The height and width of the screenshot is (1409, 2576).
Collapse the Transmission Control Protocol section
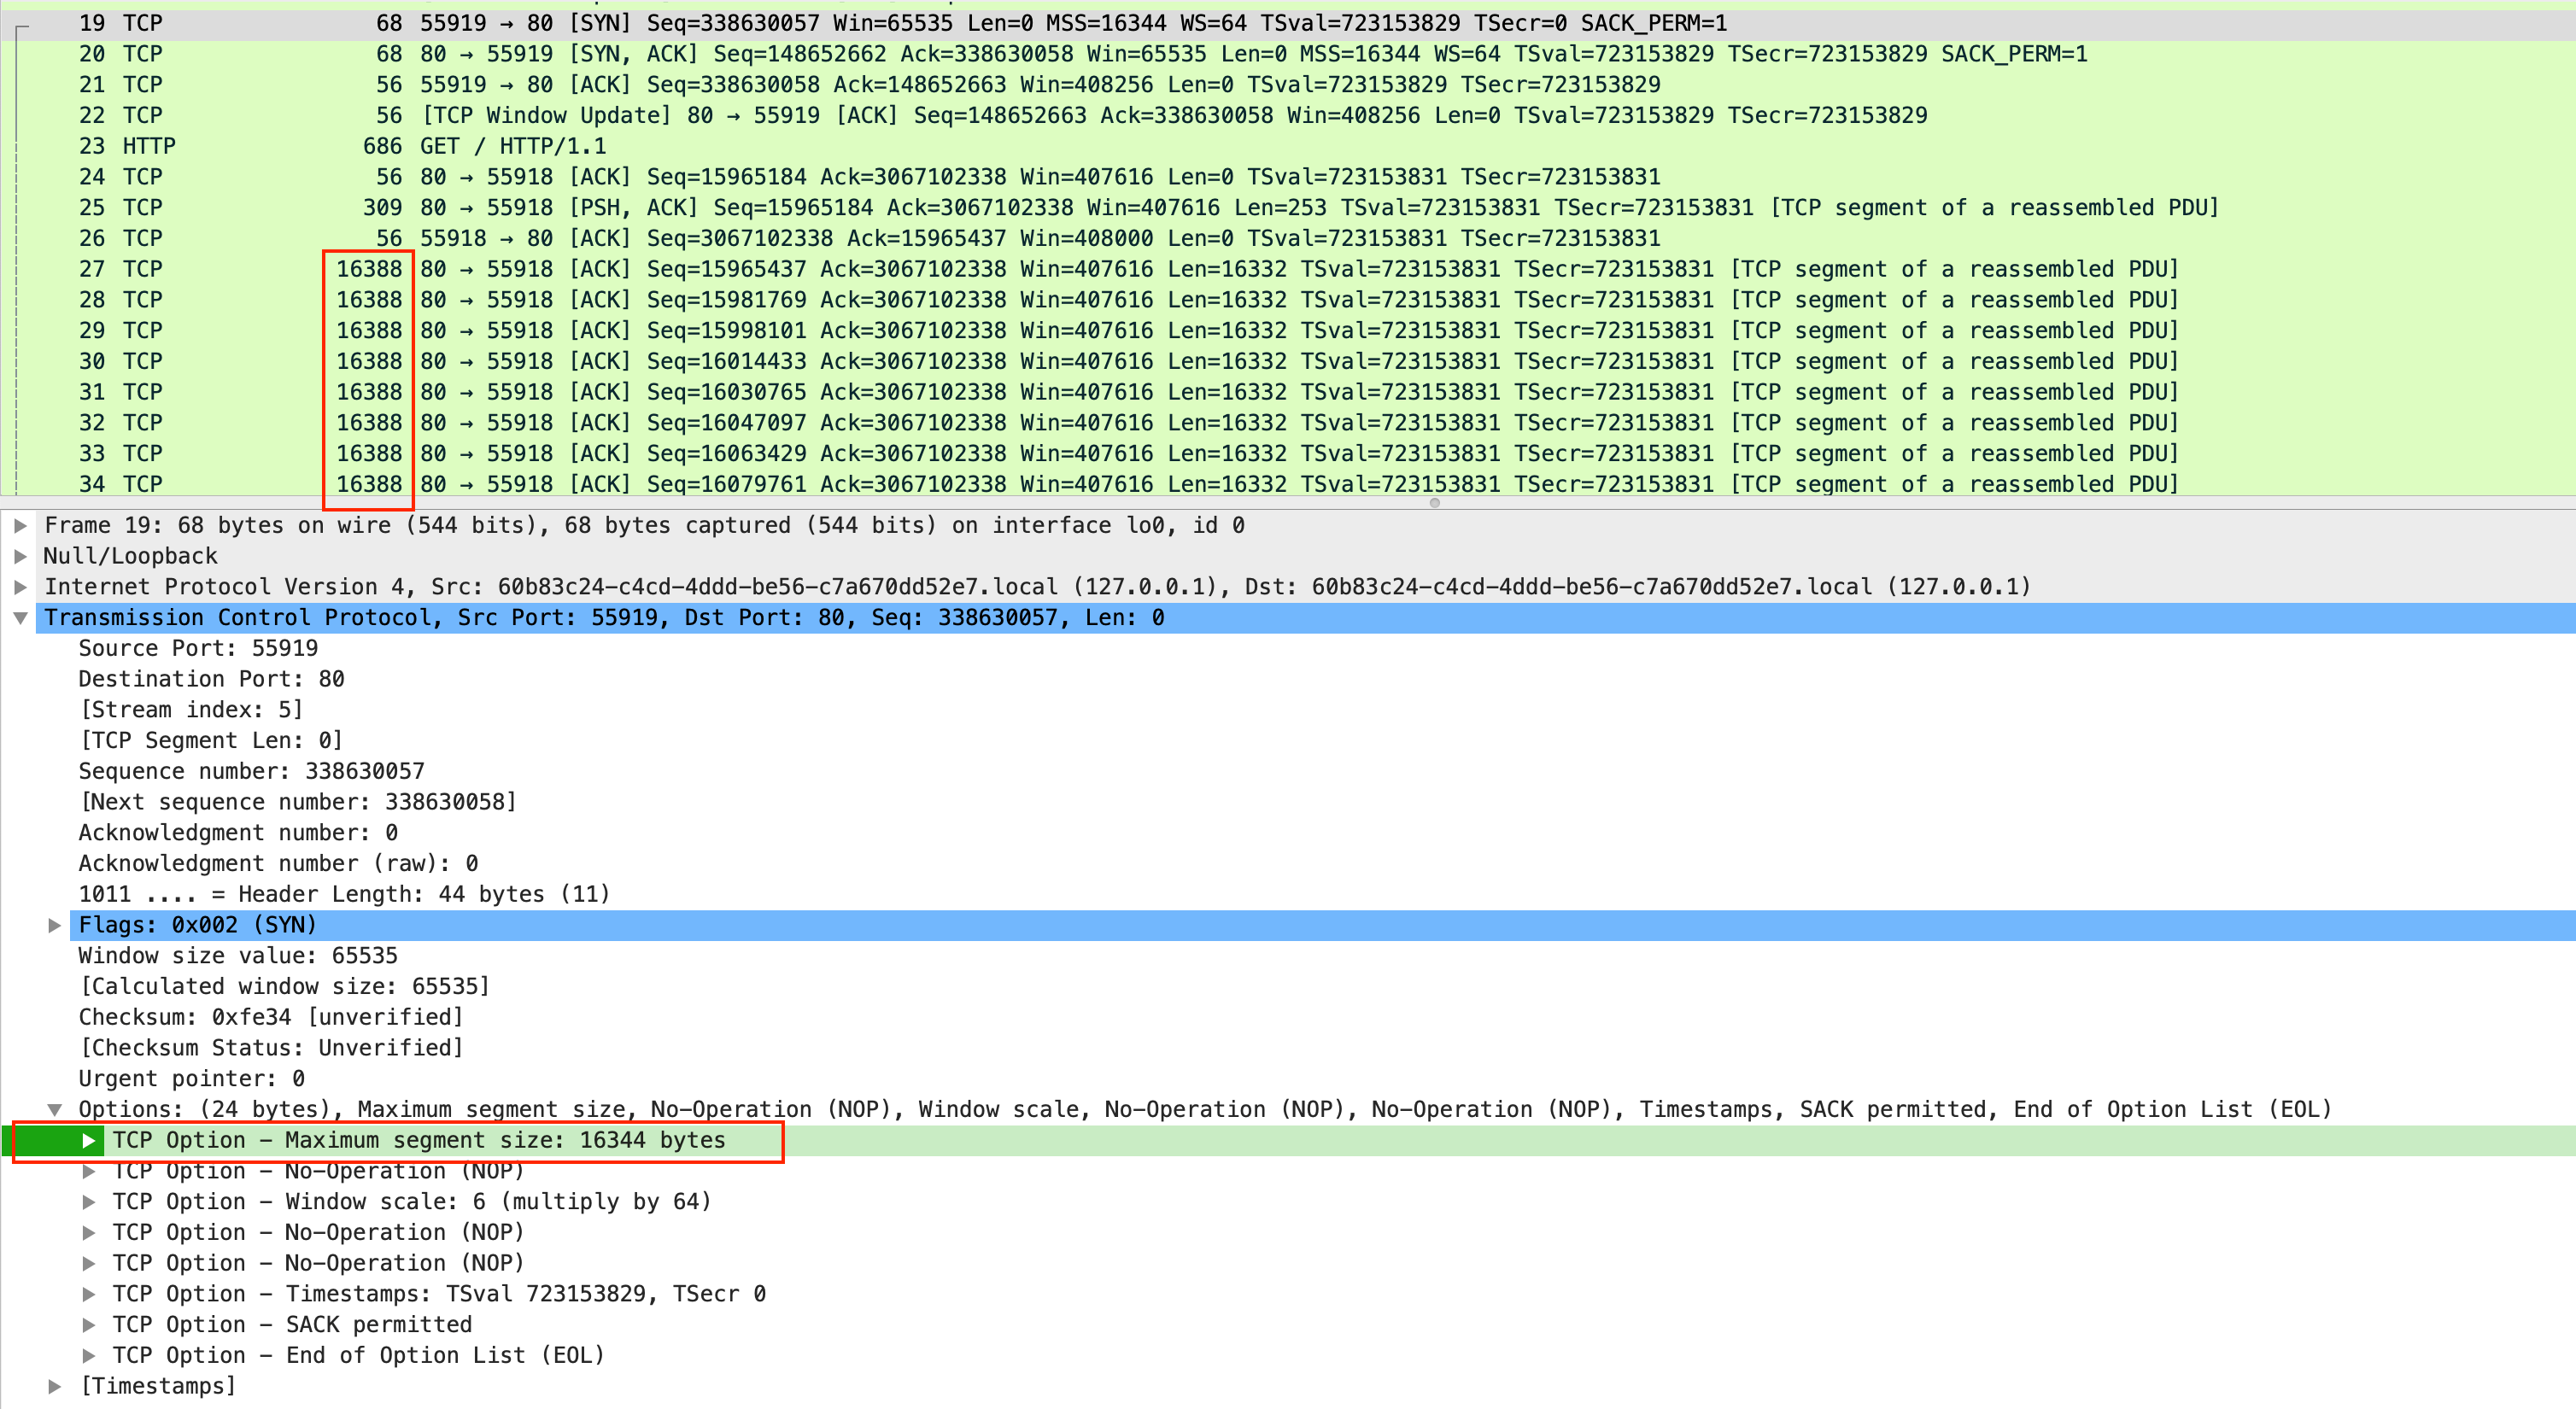20,618
